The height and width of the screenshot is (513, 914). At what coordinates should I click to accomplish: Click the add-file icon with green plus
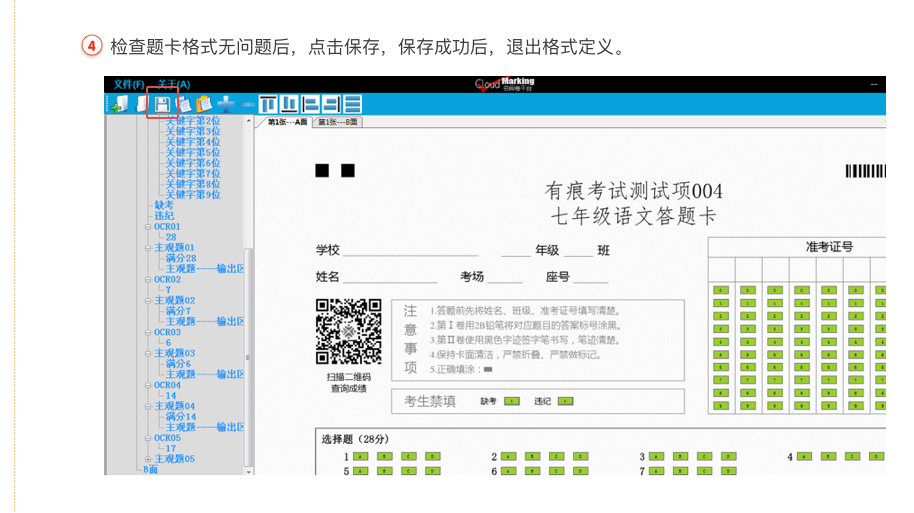click(120, 103)
